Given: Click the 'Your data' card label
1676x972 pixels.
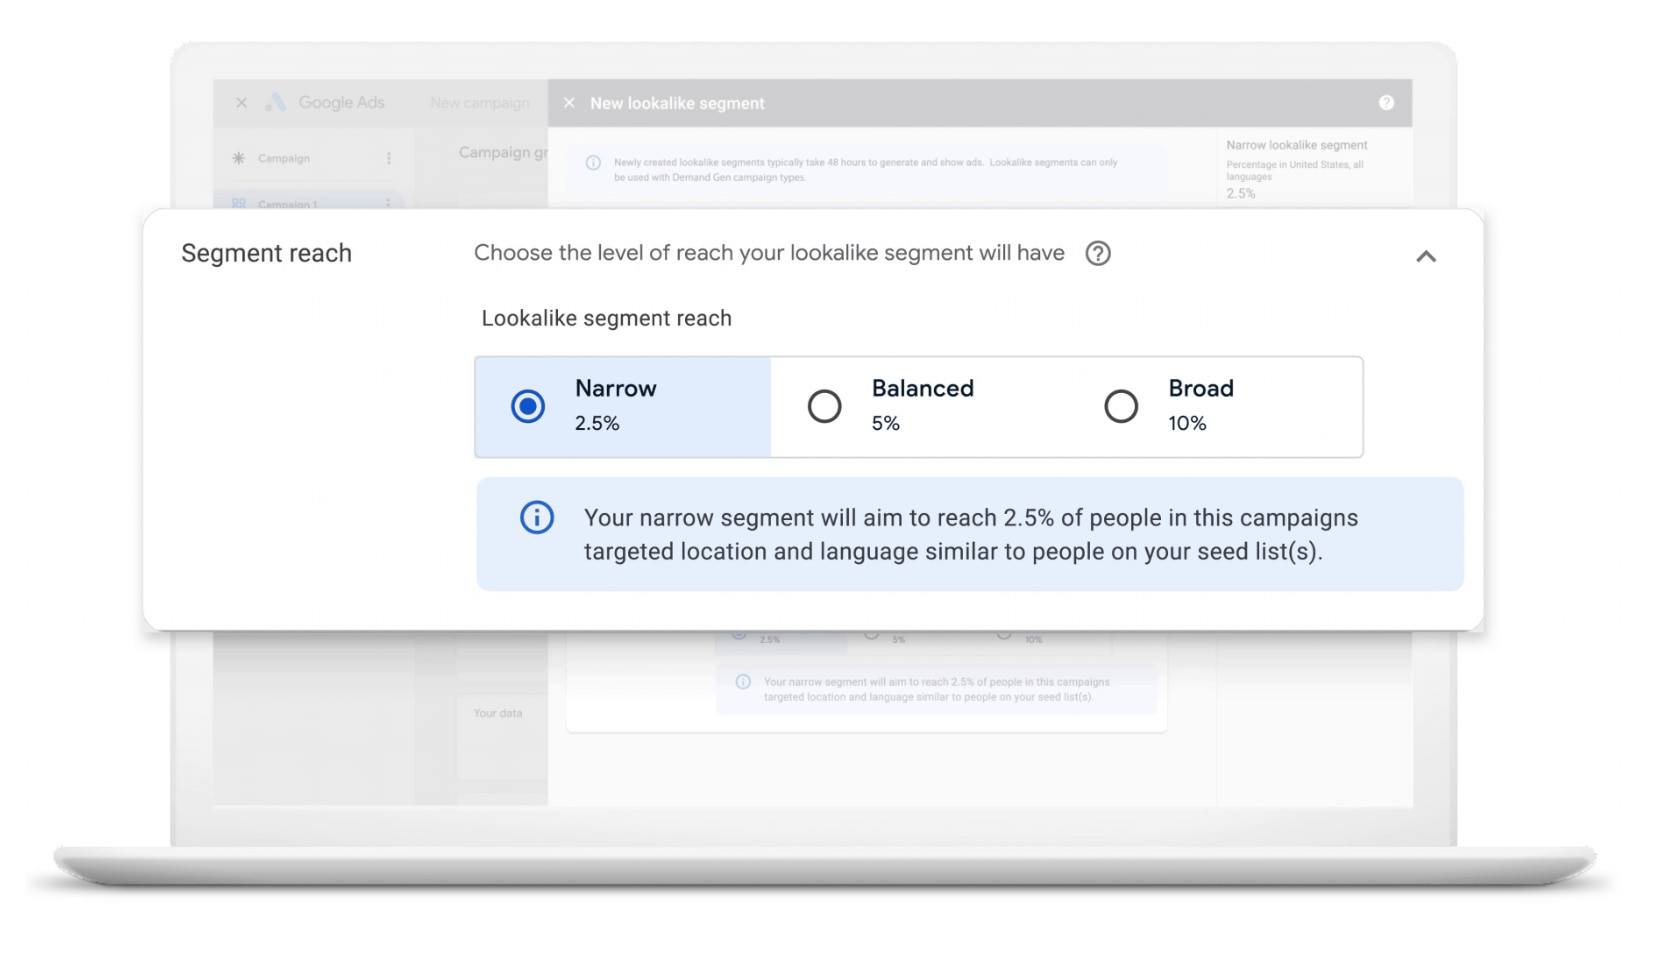Looking at the screenshot, I should click(498, 713).
